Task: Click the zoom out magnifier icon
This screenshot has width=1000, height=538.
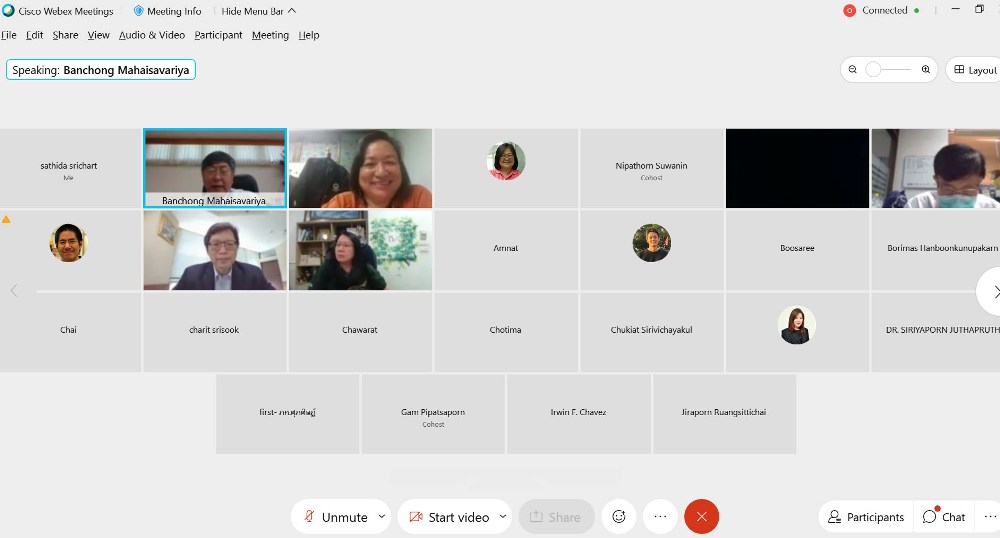Action: [x=853, y=70]
